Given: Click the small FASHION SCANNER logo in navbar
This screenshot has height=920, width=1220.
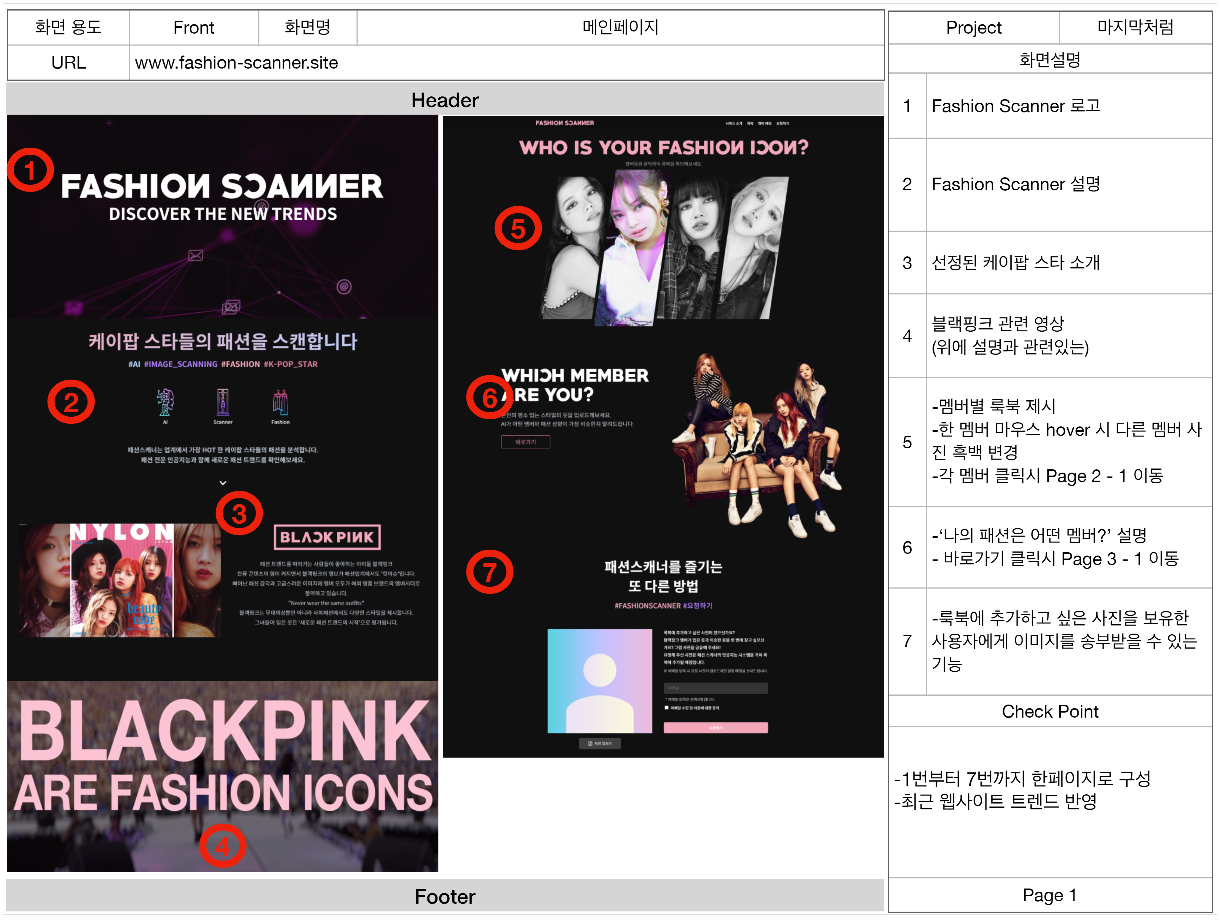Looking at the screenshot, I should (x=565, y=124).
